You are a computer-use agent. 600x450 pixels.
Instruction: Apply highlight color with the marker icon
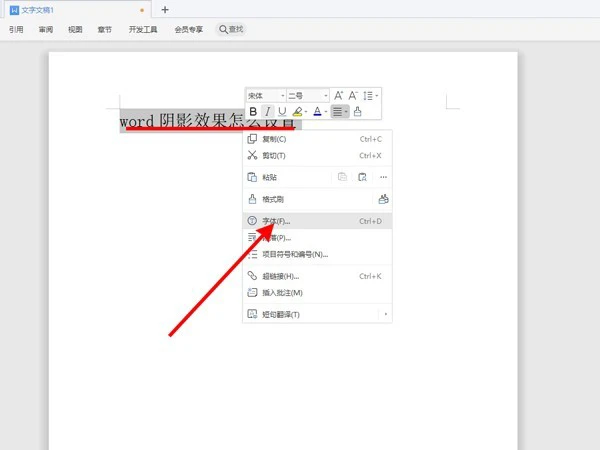tap(297, 111)
